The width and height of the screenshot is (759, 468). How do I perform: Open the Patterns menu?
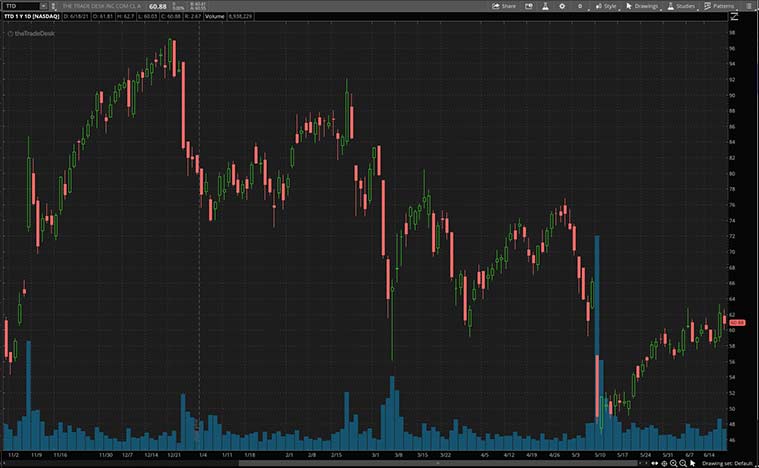pos(719,6)
